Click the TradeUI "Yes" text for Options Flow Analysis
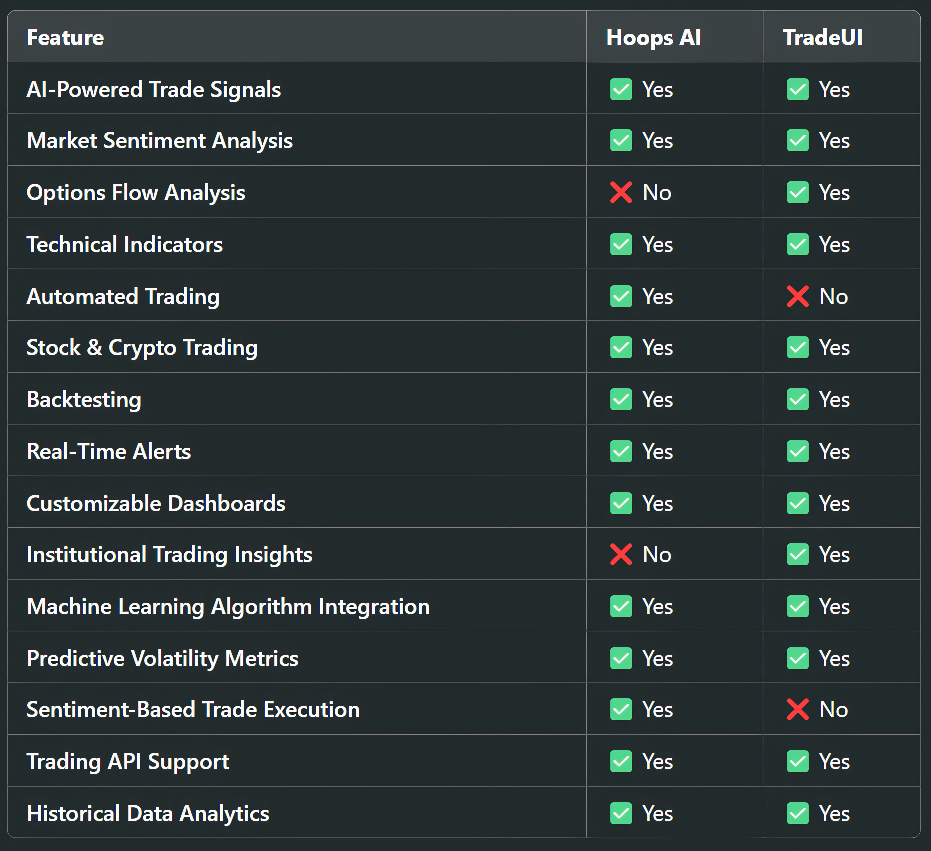Viewport: 931px width, 851px height. [834, 193]
